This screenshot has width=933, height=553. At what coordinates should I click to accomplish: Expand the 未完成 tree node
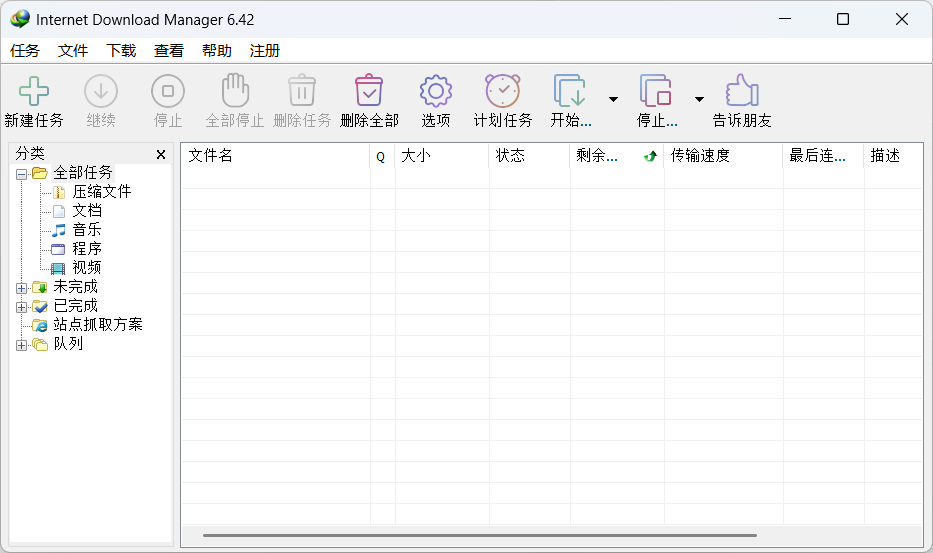click(x=22, y=287)
